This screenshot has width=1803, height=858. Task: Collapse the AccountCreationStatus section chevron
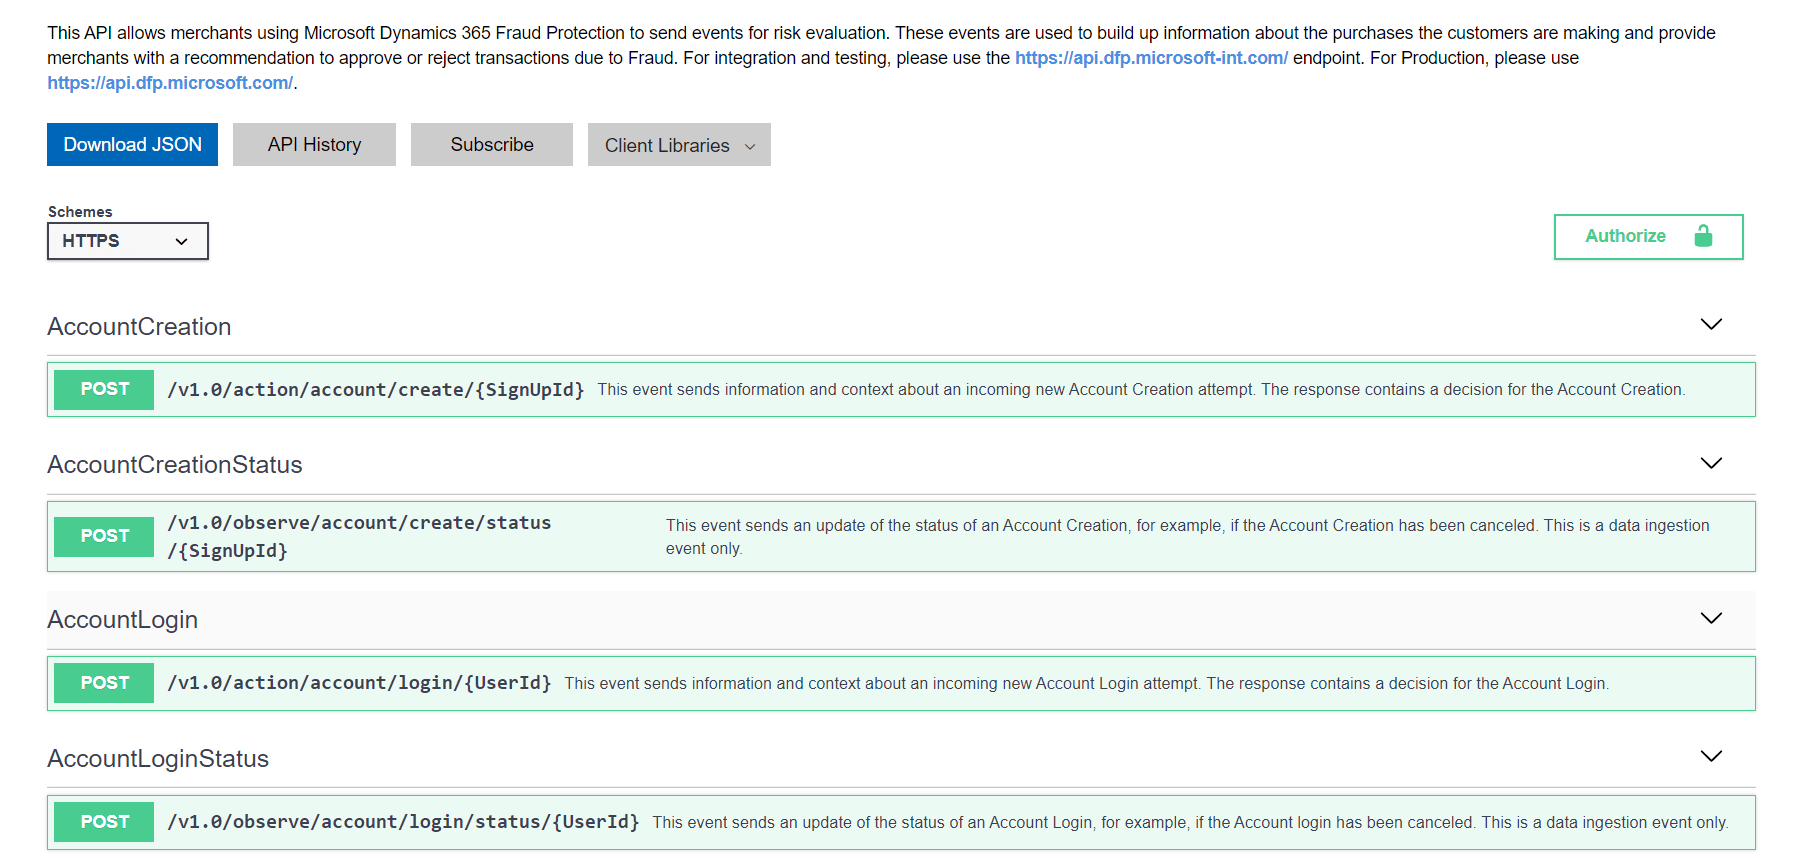(1711, 463)
